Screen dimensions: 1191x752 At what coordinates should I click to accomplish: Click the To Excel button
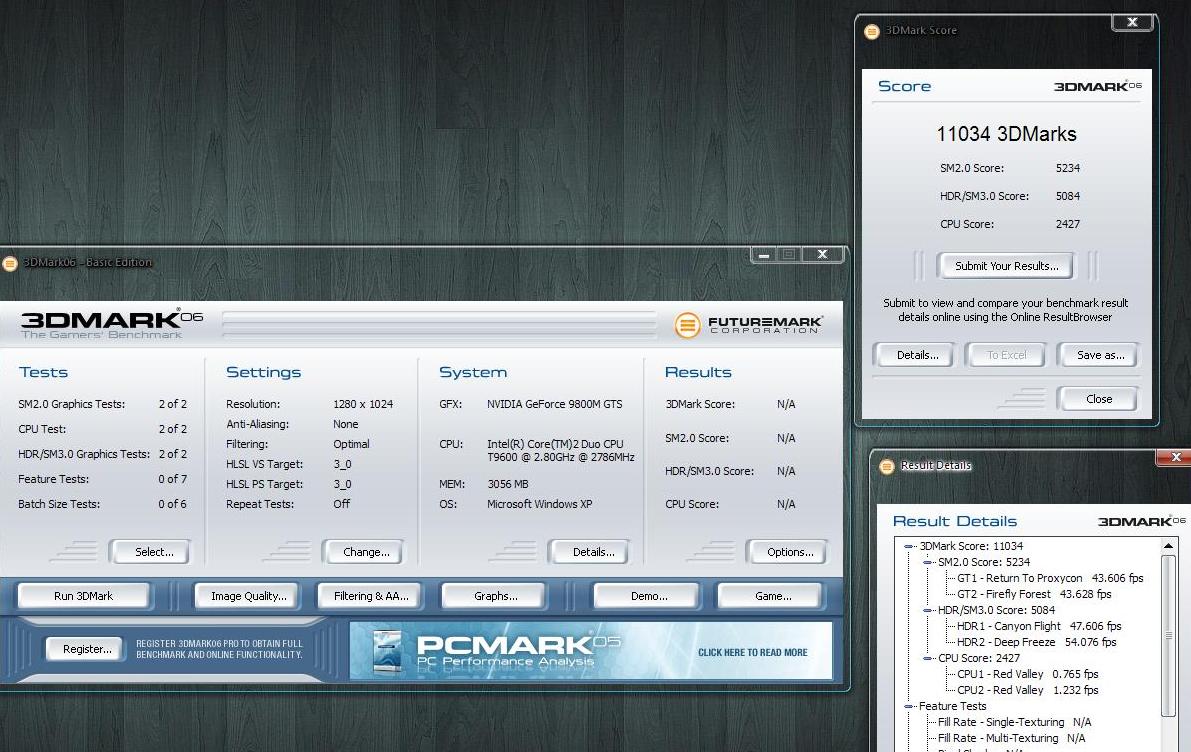[x=1006, y=355]
